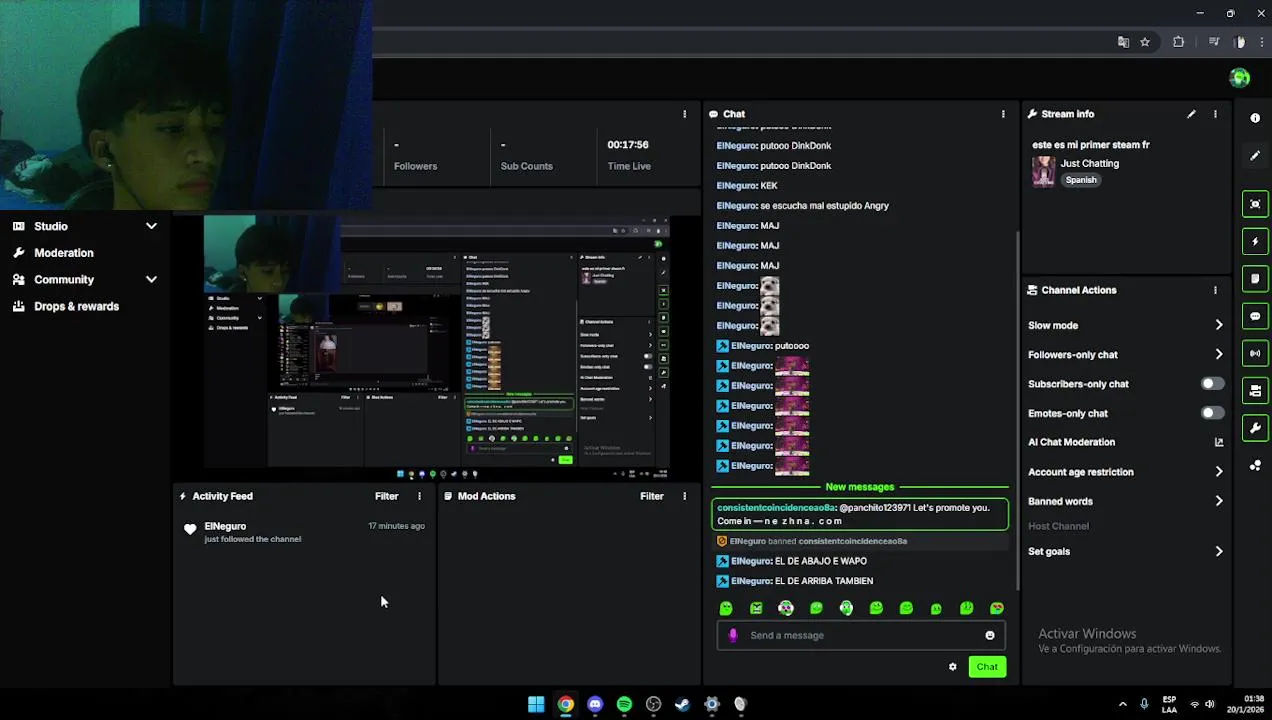Image resolution: width=1272 pixels, height=720 pixels.
Task: Open the info icon in the right sidebar
Action: point(1255,118)
